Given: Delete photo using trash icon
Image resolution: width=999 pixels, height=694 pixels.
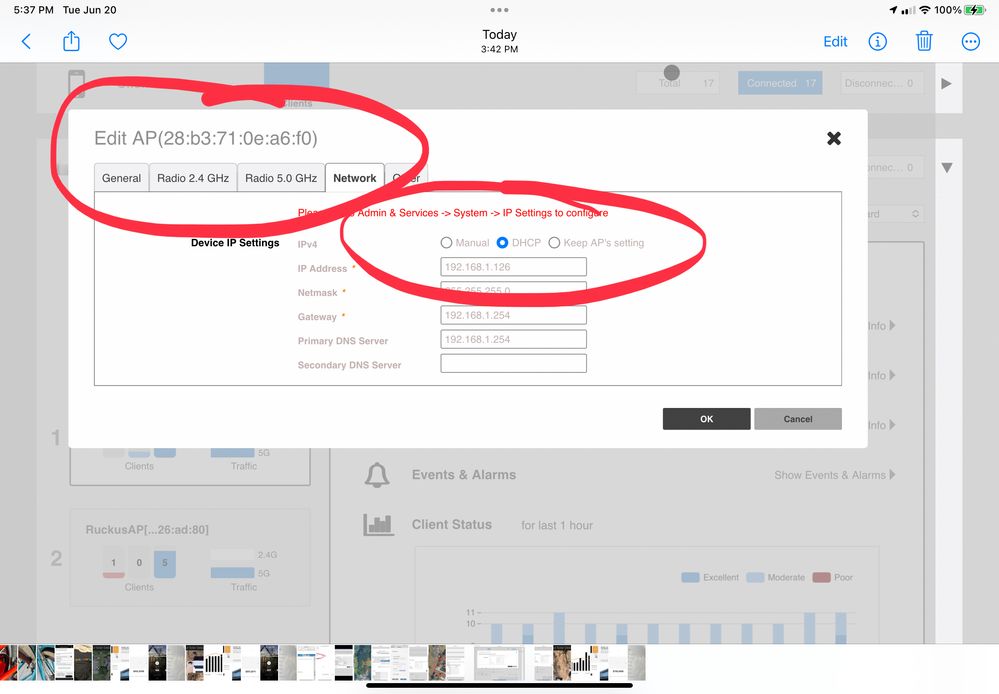Looking at the screenshot, I should point(924,41).
